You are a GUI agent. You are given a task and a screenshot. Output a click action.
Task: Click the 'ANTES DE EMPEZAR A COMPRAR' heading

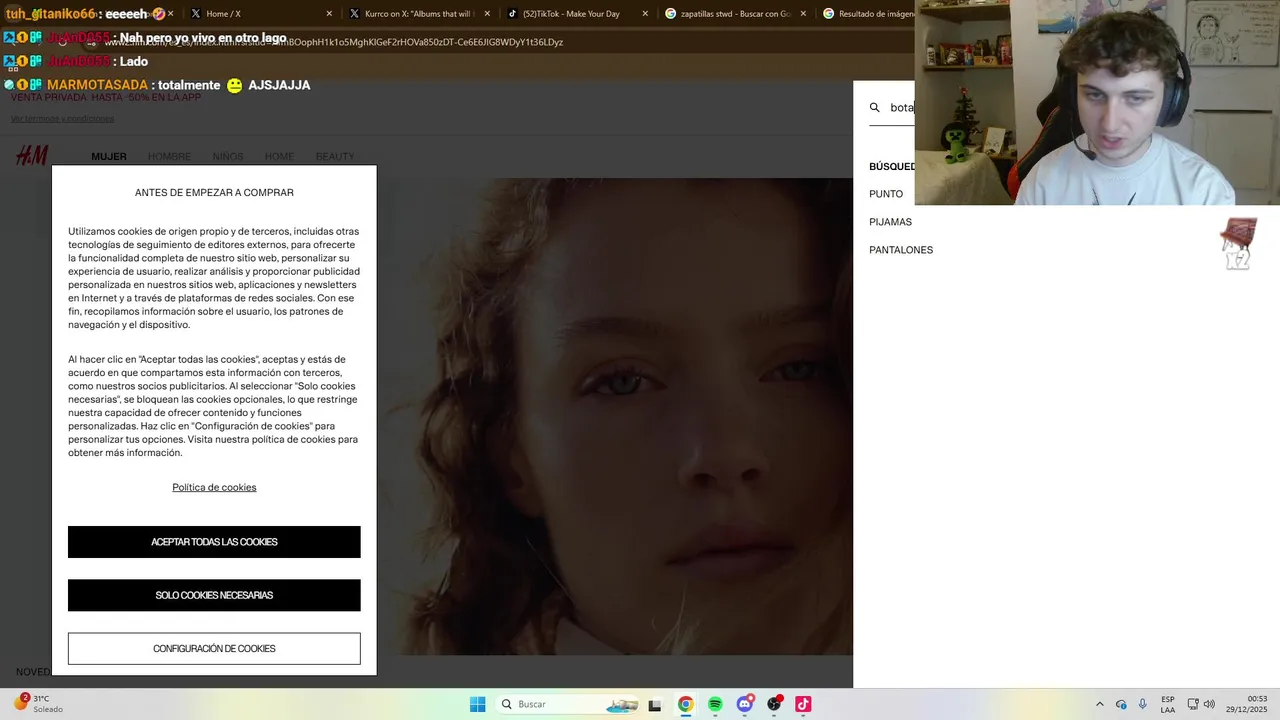(214, 193)
